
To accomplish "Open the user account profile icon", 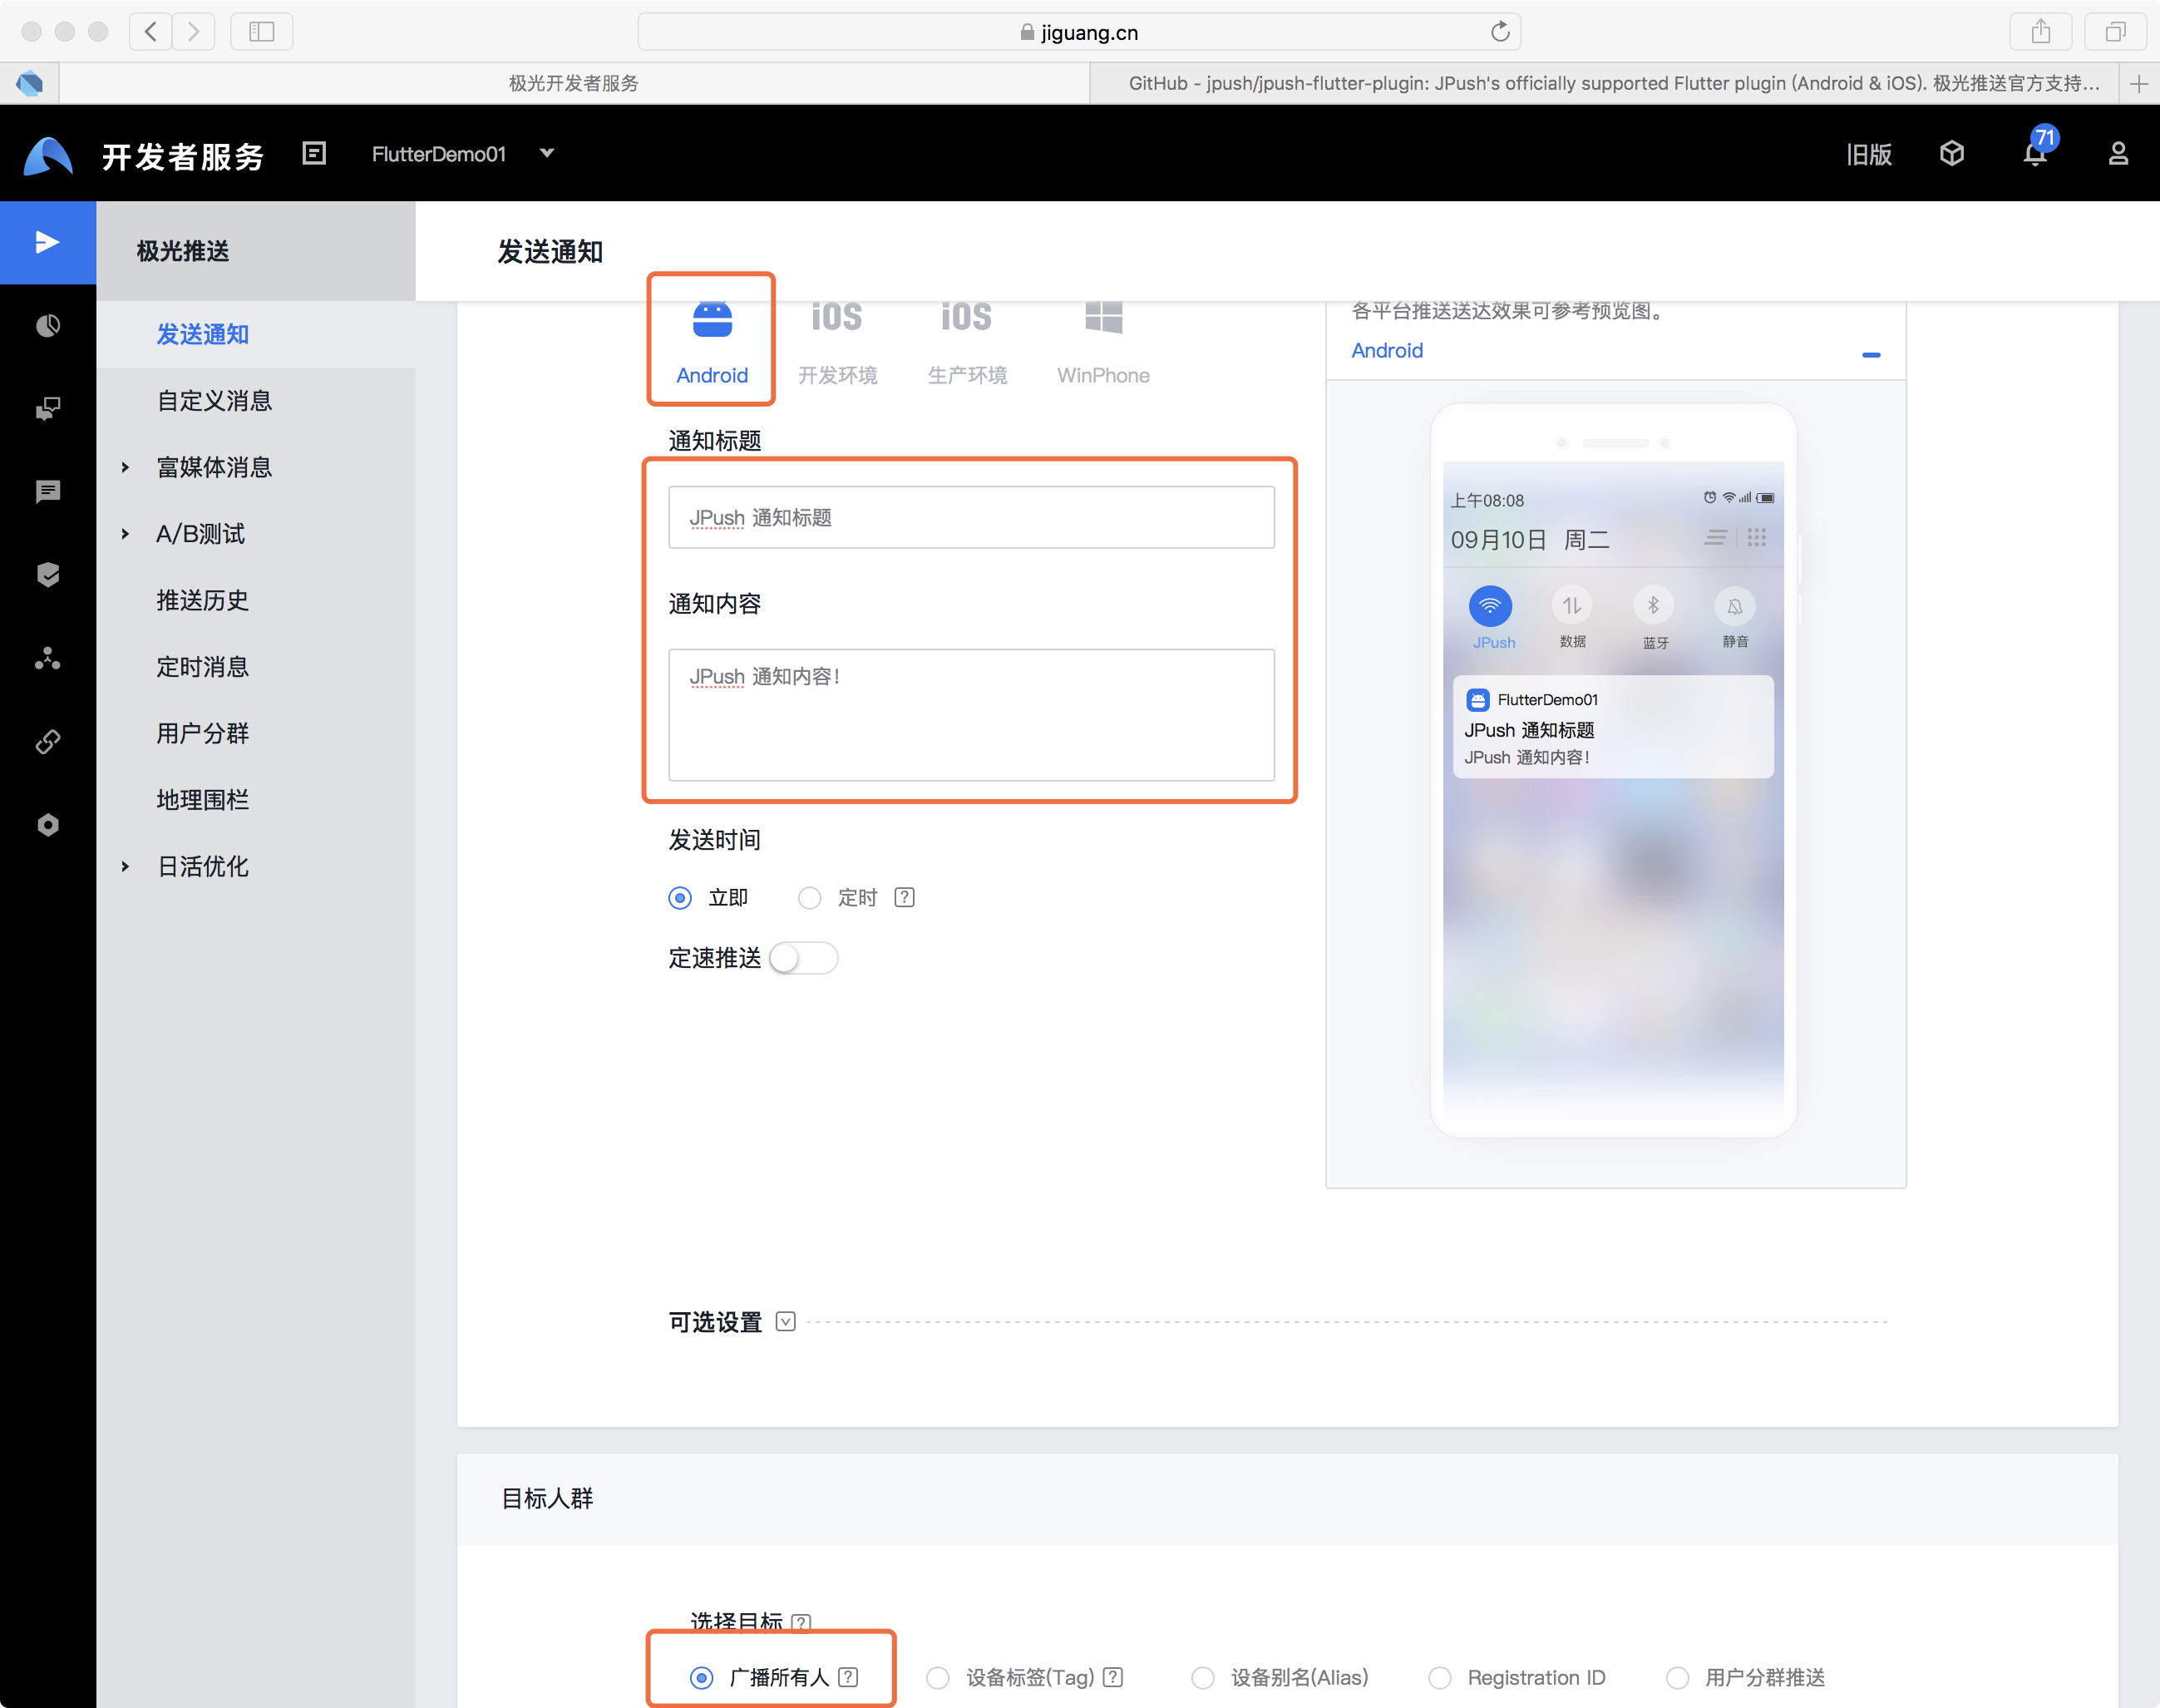I will click(2118, 153).
